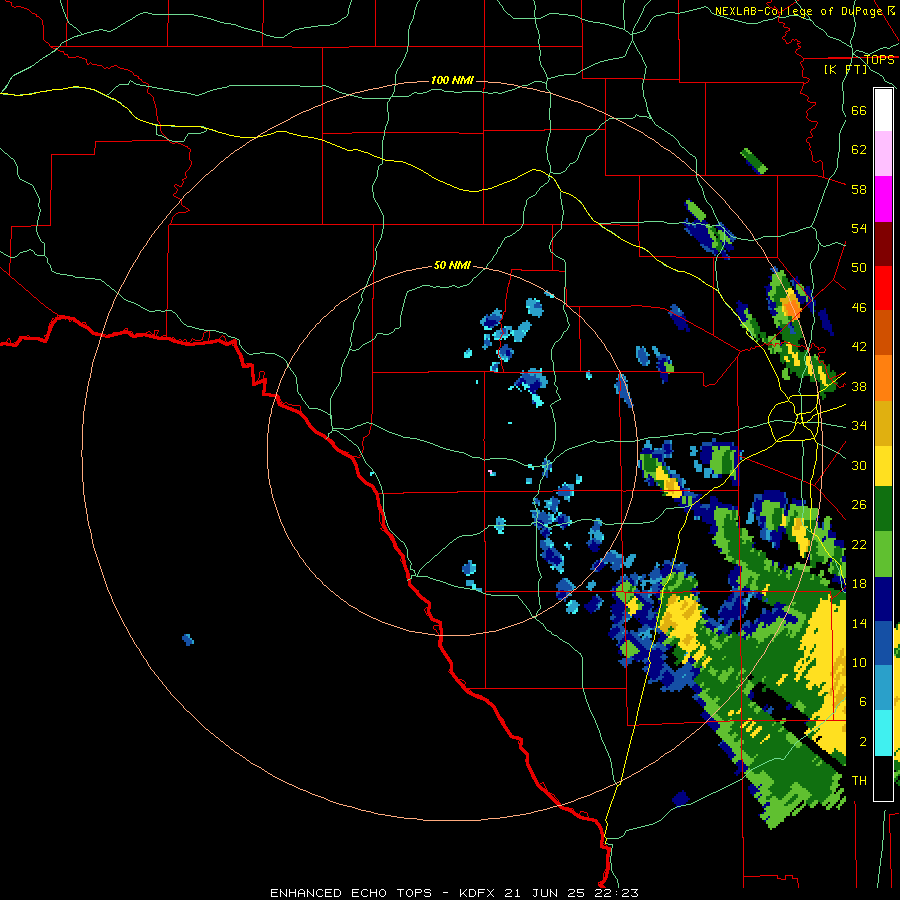Click the black TH swatch in legend

(883, 778)
